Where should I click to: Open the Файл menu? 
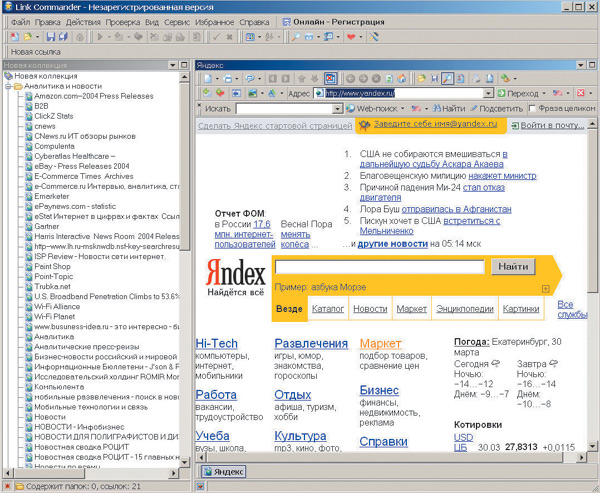[20, 22]
